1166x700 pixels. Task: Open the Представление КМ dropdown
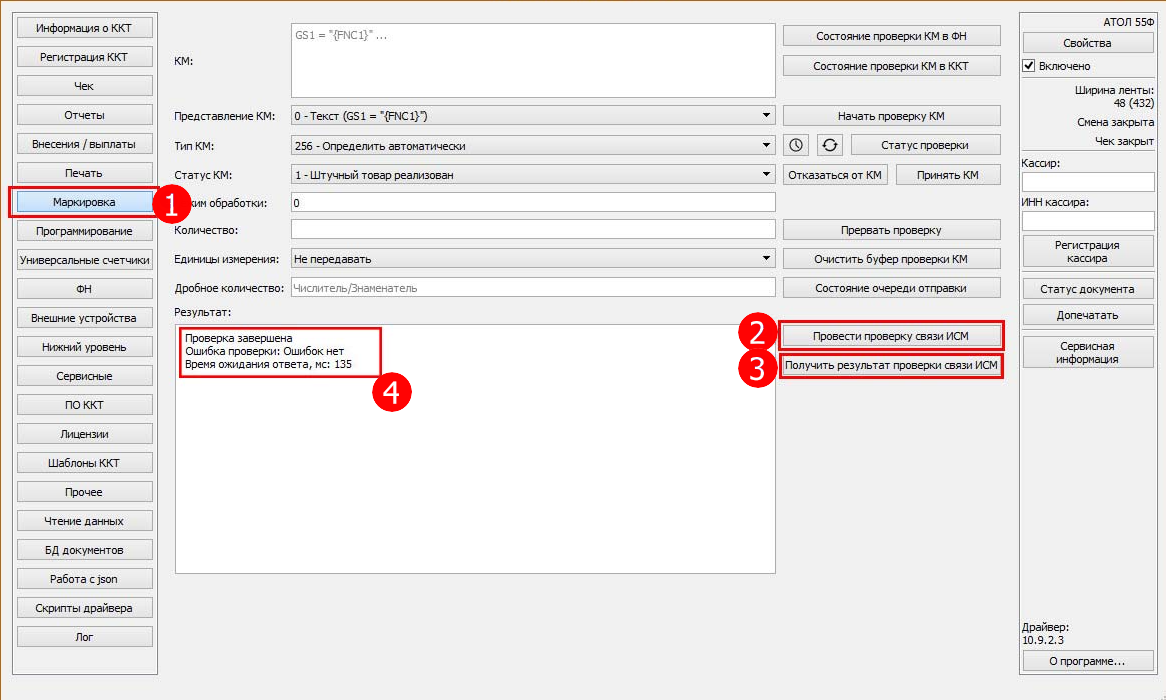(x=533, y=116)
